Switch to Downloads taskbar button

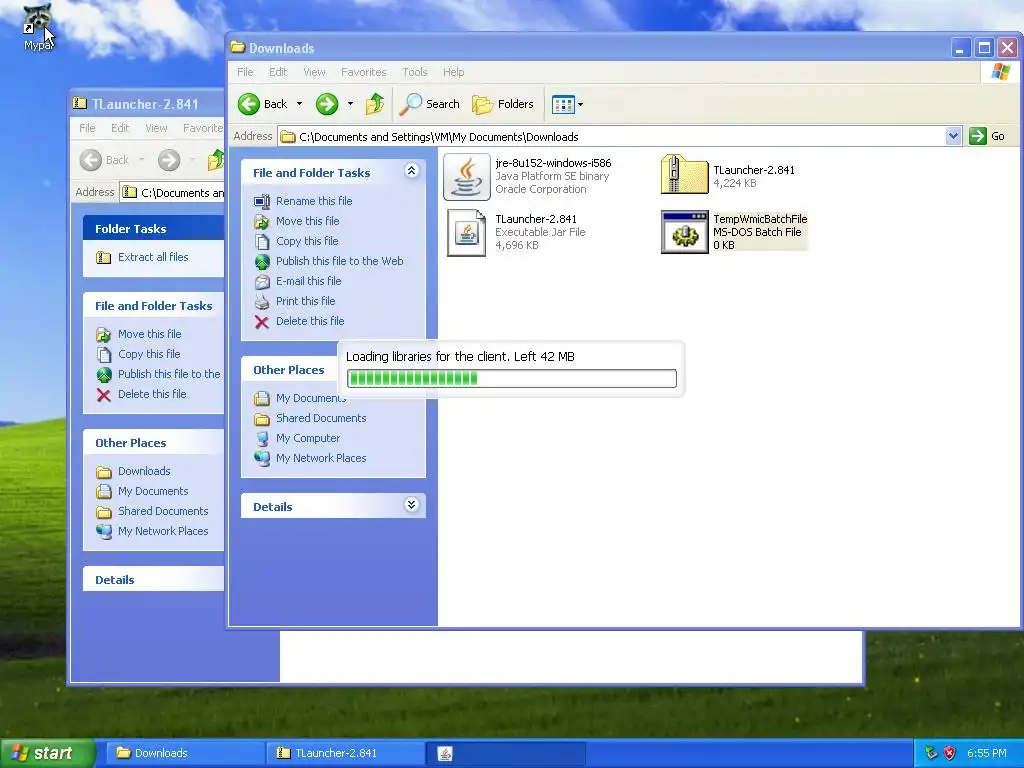[x=185, y=753]
